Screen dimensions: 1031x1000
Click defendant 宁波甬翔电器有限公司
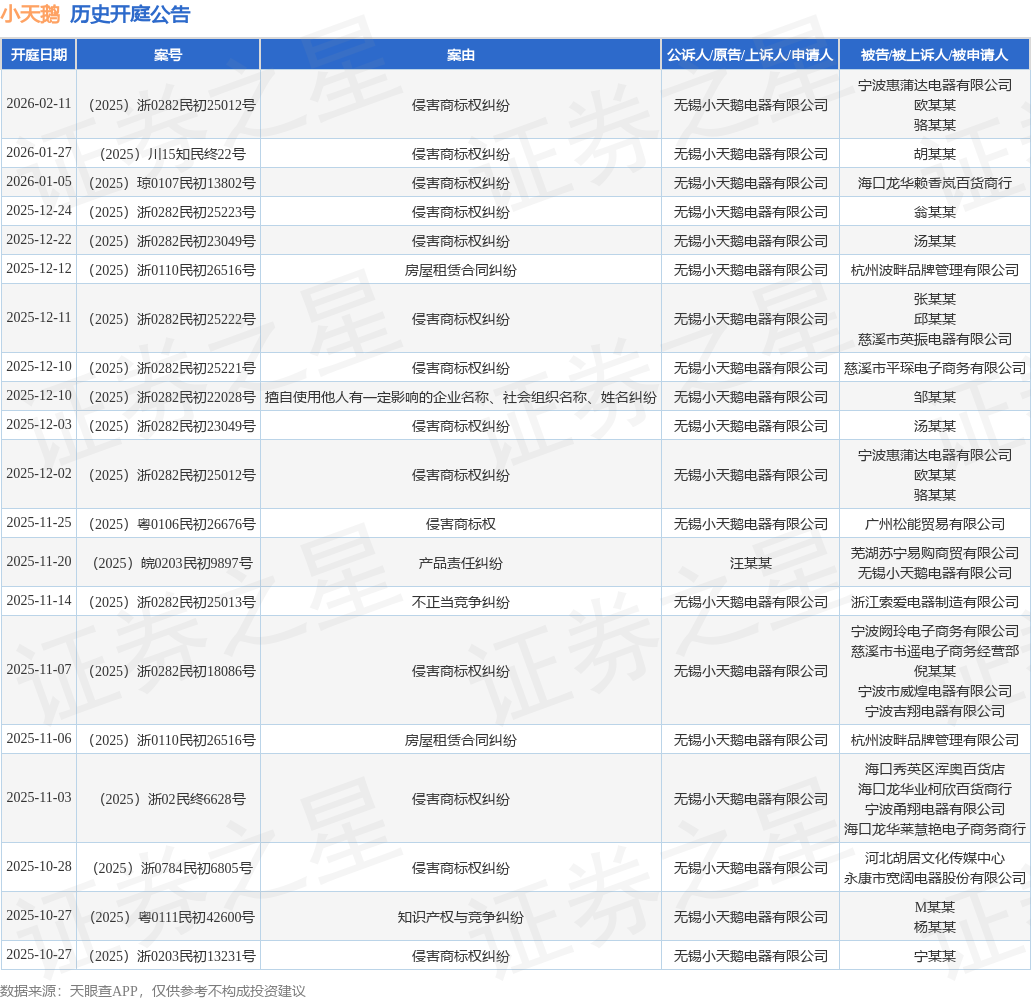pos(934,809)
